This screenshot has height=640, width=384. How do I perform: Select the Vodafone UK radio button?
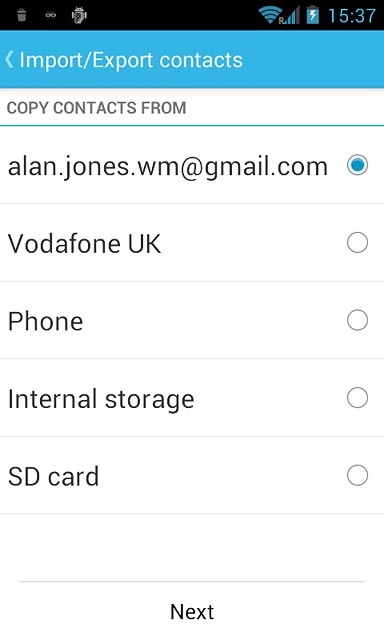coord(357,242)
